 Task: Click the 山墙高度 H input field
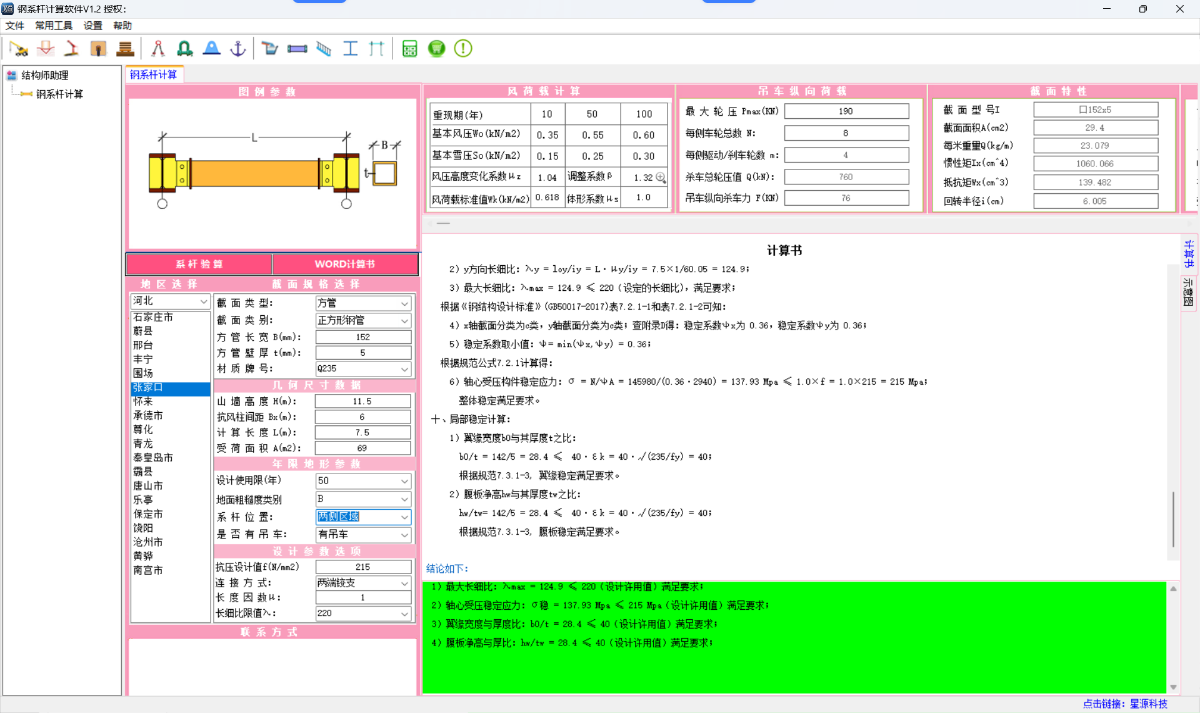(x=363, y=401)
